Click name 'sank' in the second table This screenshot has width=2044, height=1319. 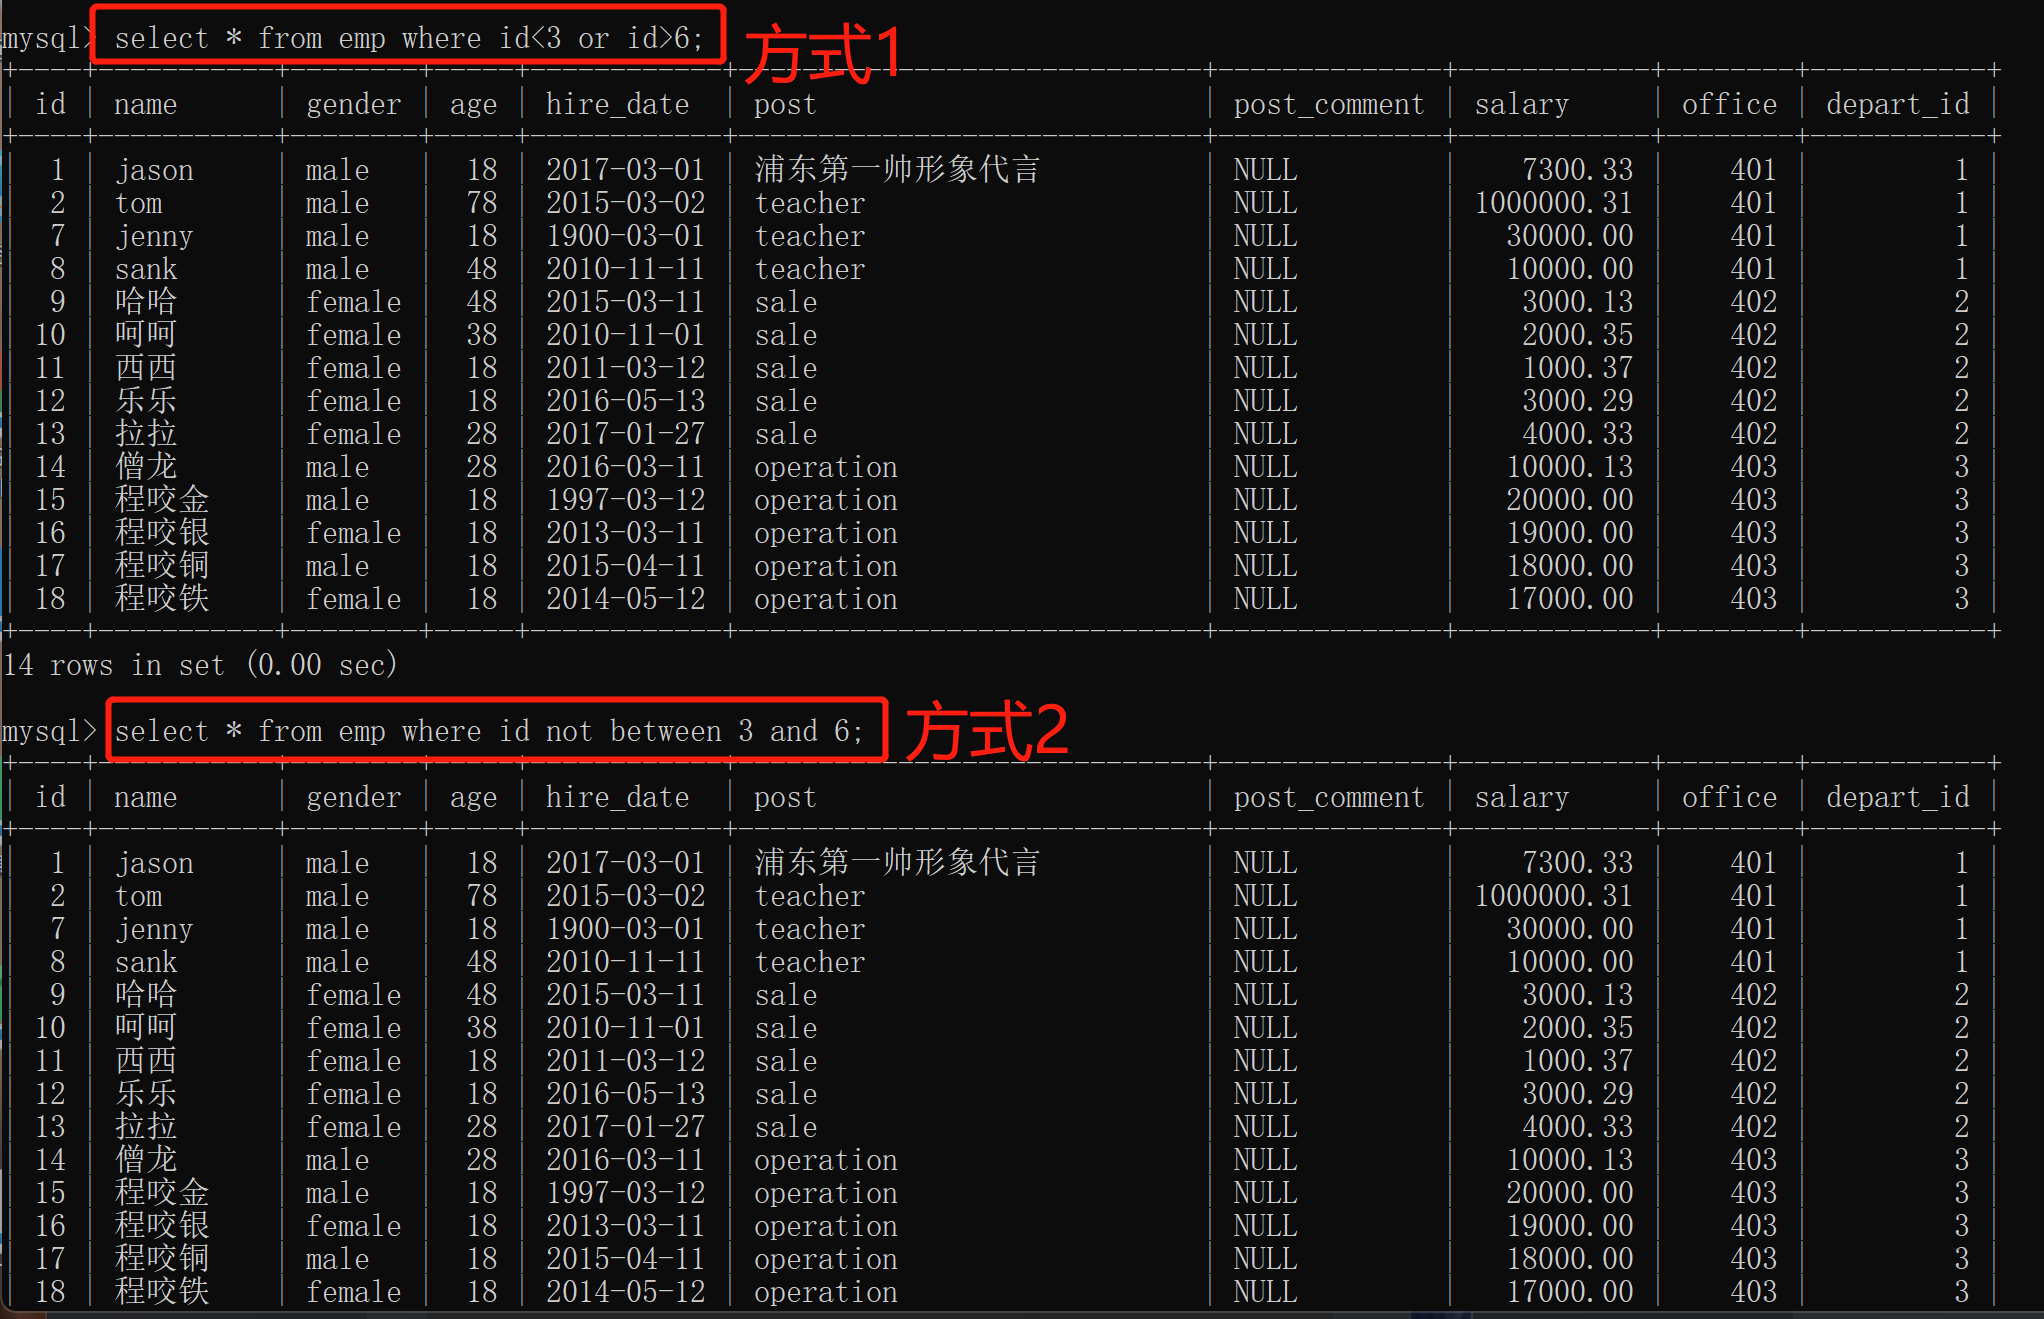[146, 962]
